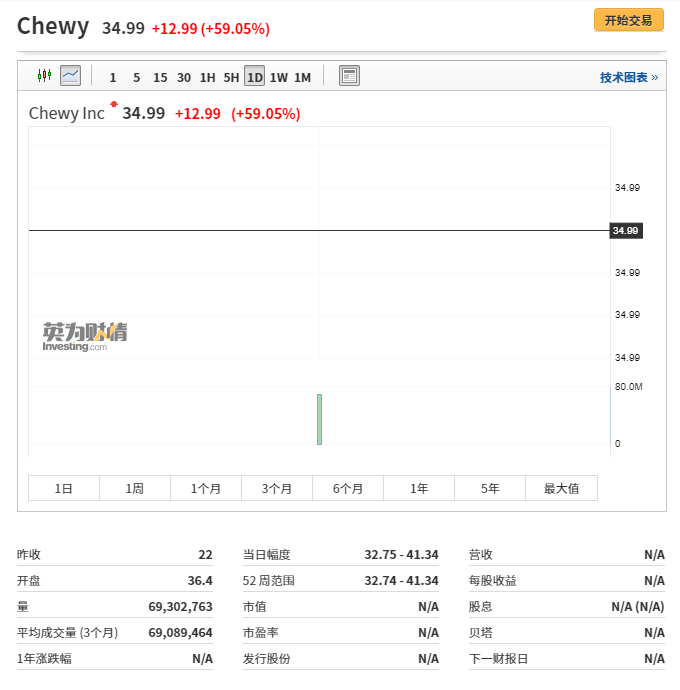The height and width of the screenshot is (690, 680).
Task: Click the 52 周范围 value 32.74 - 41.34
Action: 401,580
